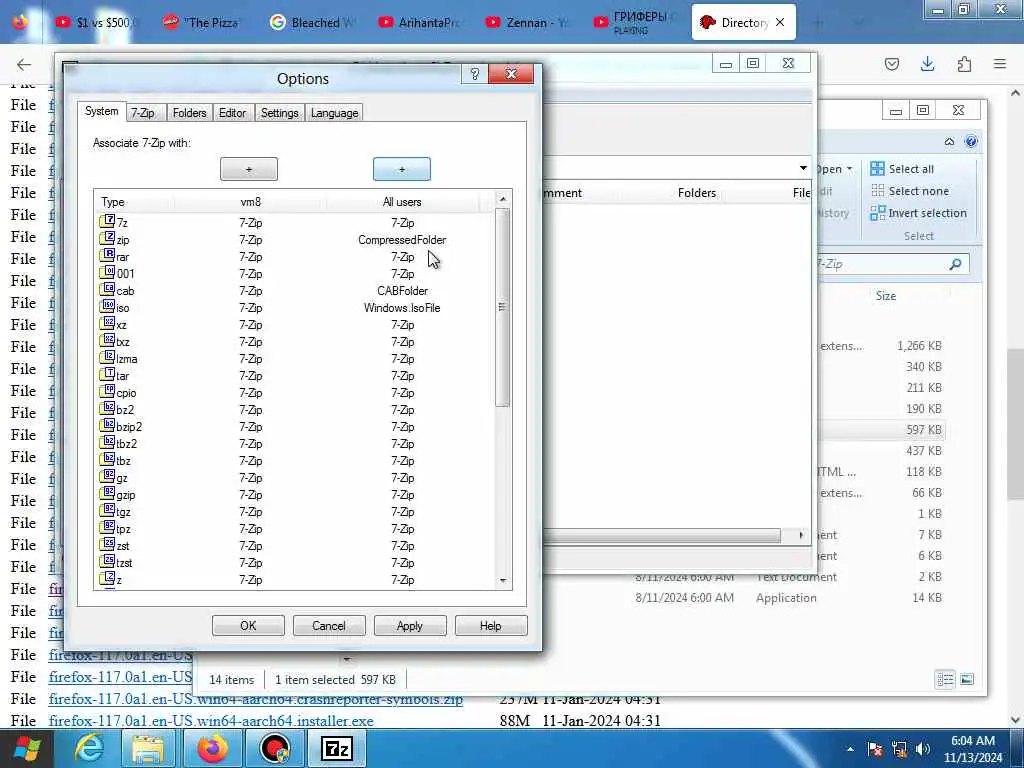The height and width of the screenshot is (768, 1024).
Task: Click the Folders column header in 7-Zip manager
Action: [x=697, y=193]
